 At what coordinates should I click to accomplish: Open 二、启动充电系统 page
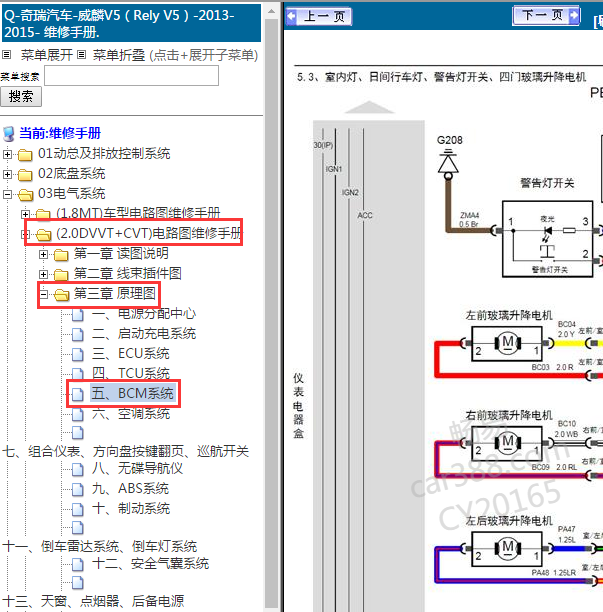point(144,334)
